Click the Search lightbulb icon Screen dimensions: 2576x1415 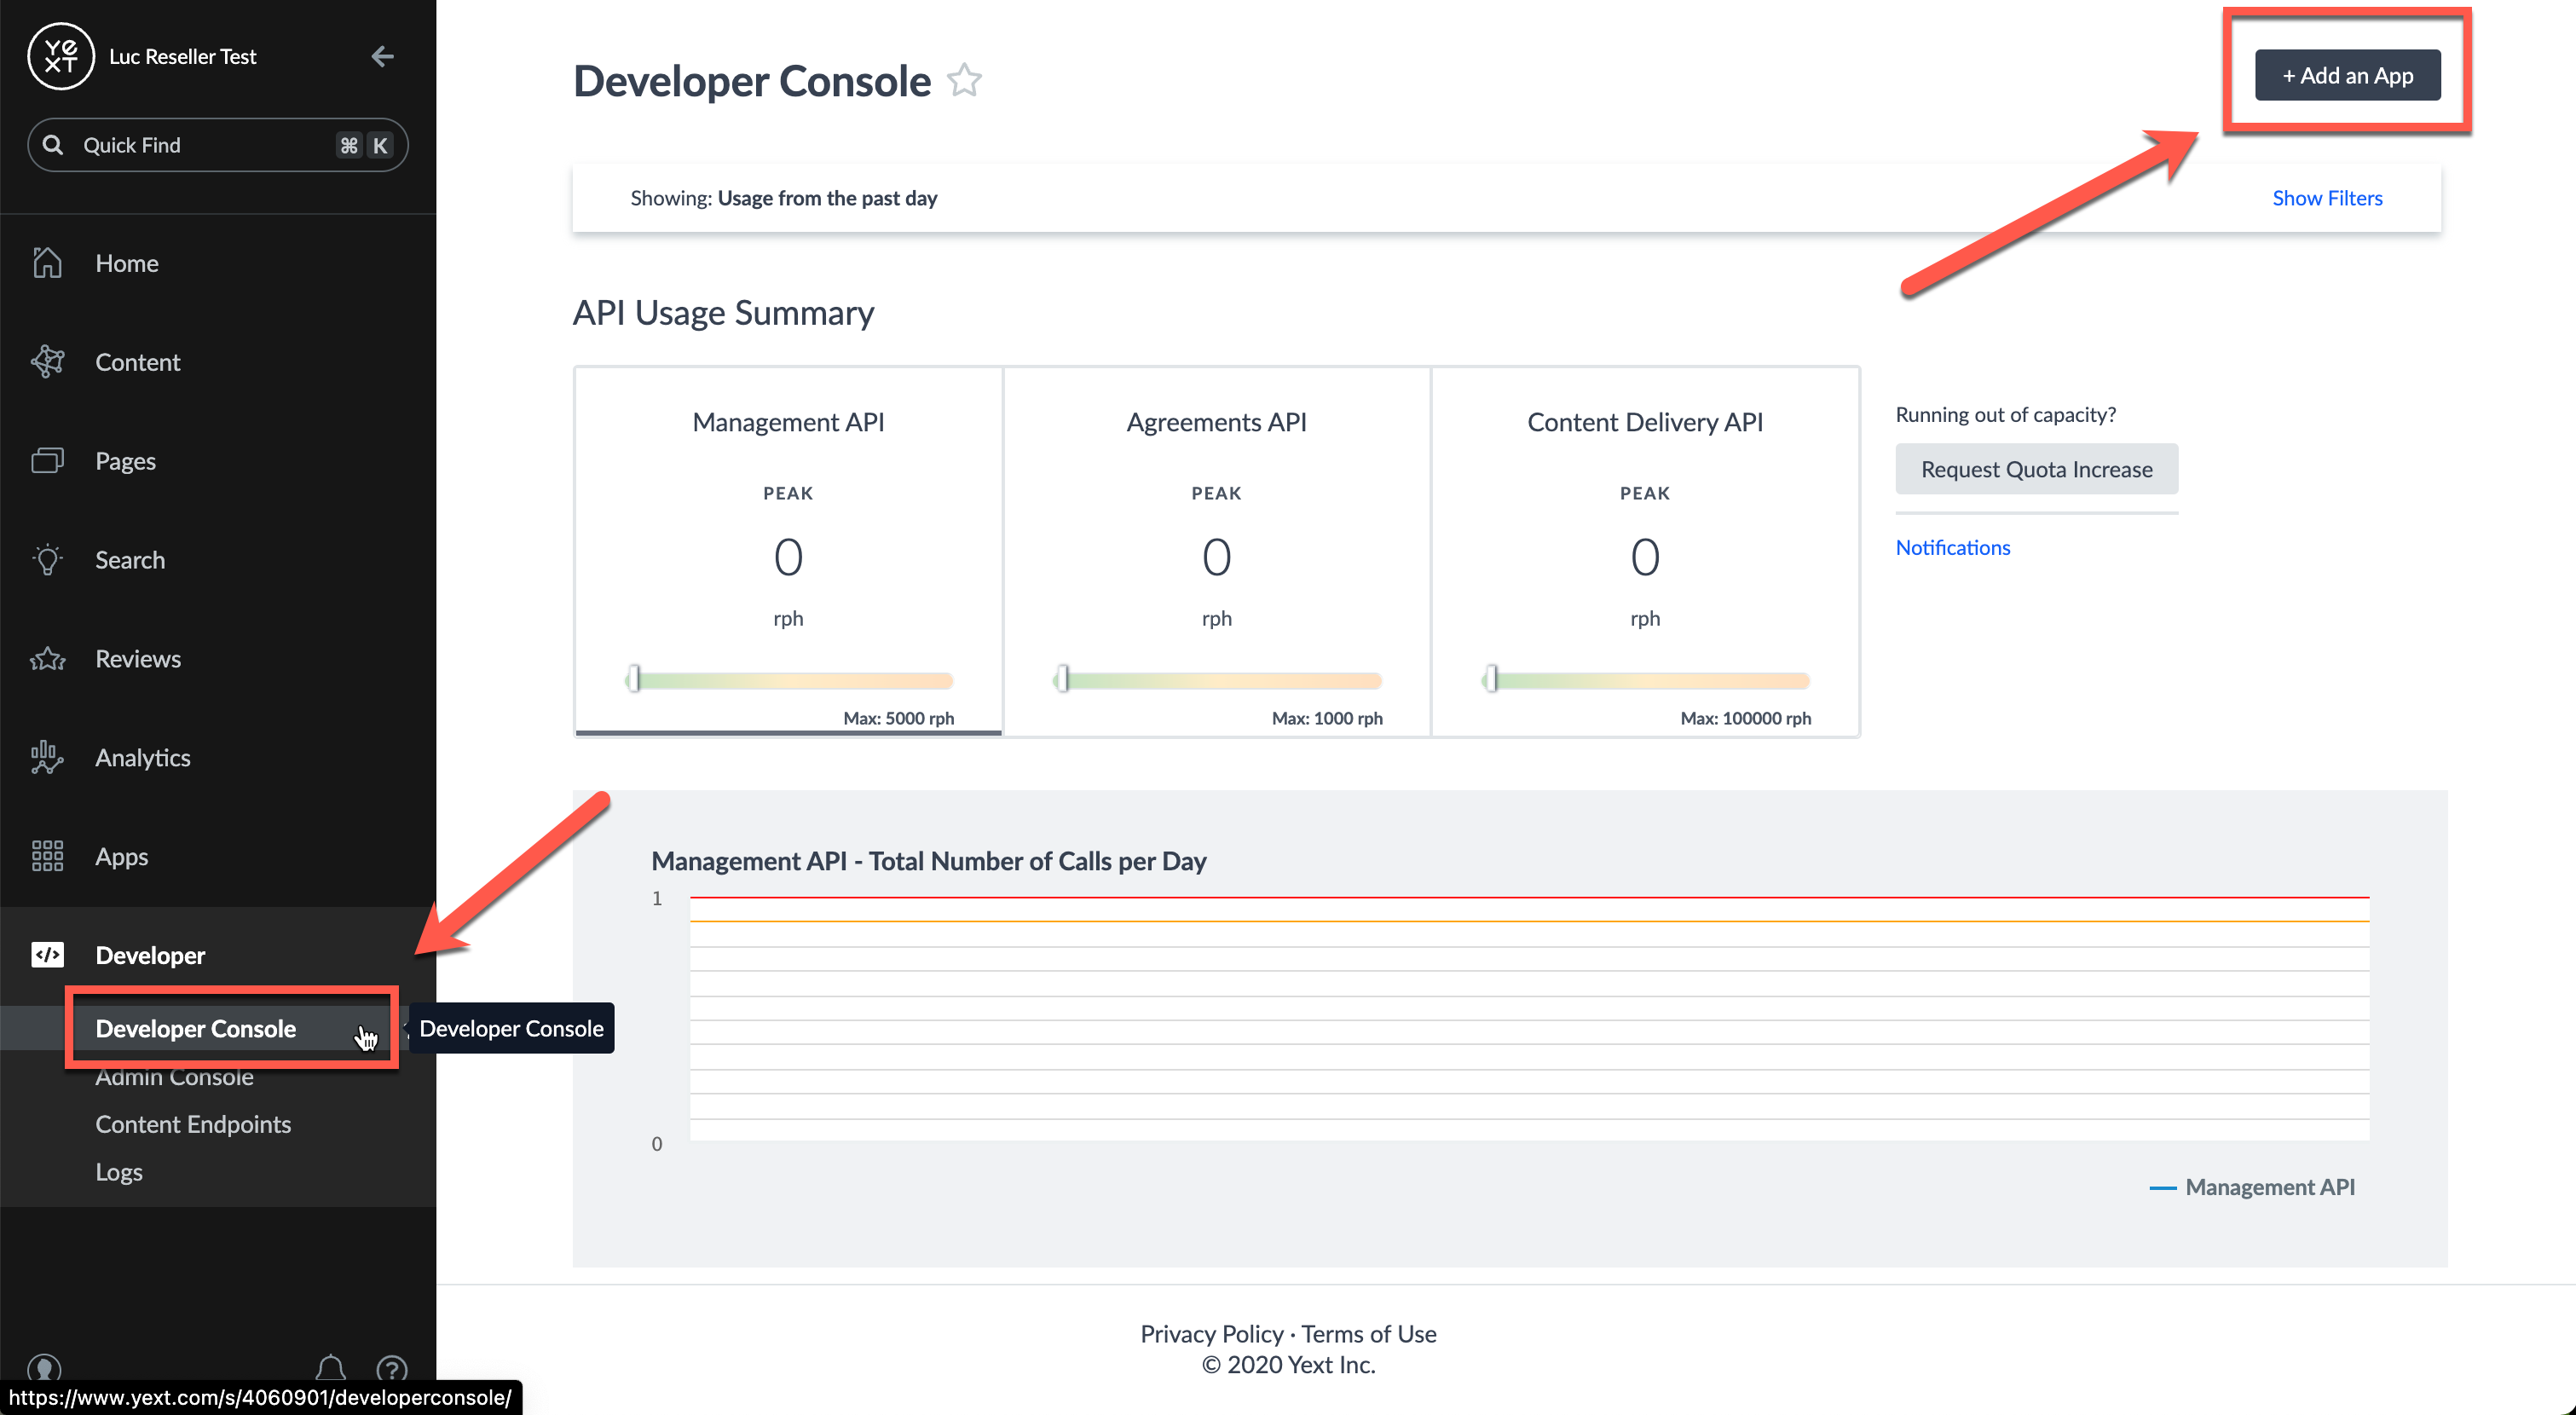click(47, 559)
